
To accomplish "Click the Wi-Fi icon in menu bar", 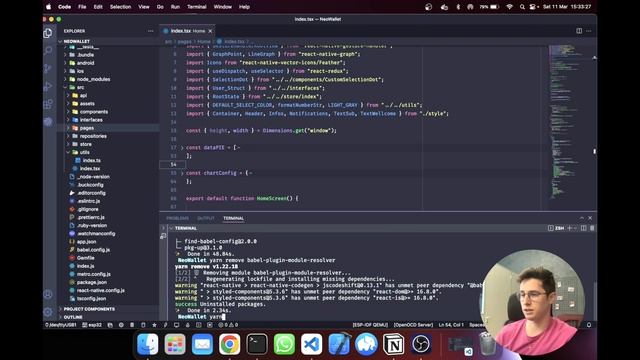I will 509,7.
